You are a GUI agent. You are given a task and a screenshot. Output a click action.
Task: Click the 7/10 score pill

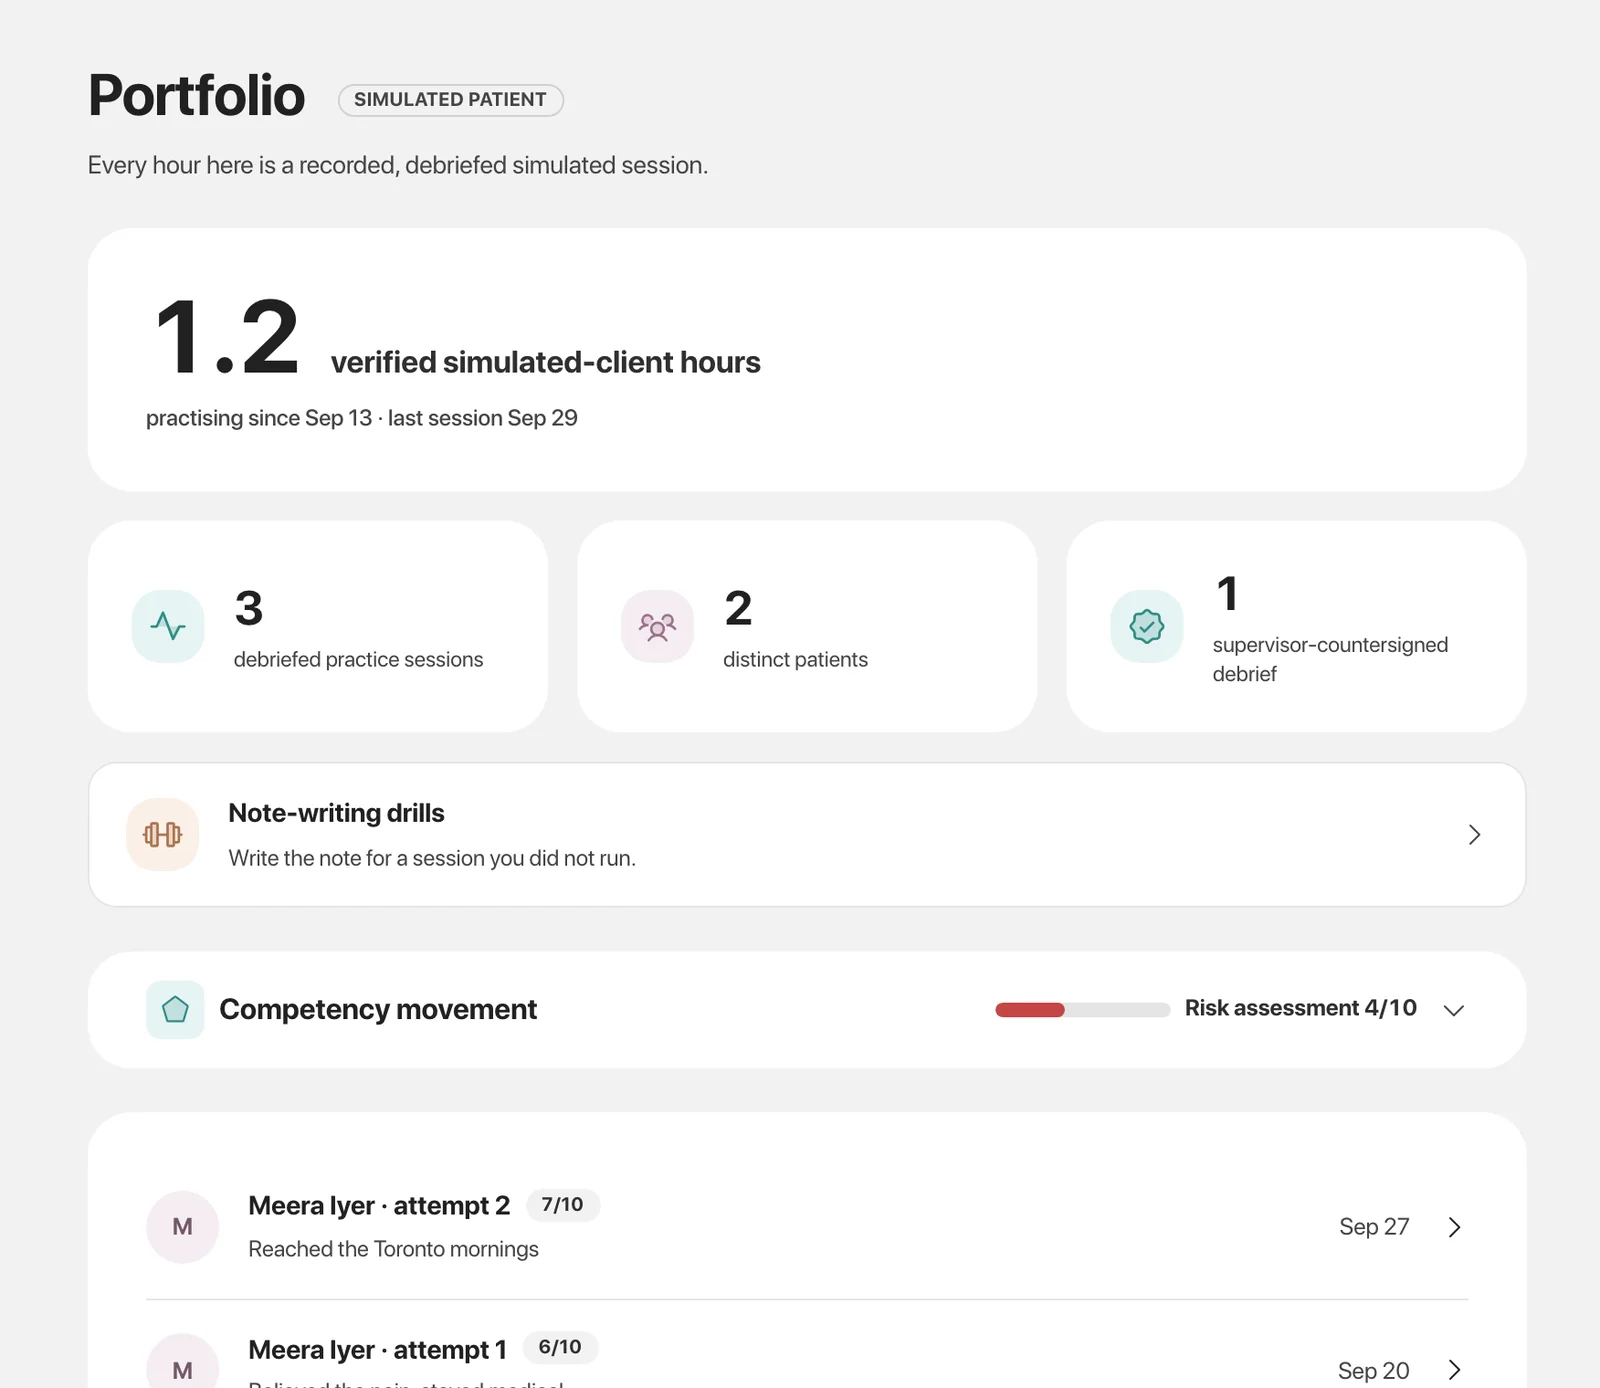(563, 1205)
